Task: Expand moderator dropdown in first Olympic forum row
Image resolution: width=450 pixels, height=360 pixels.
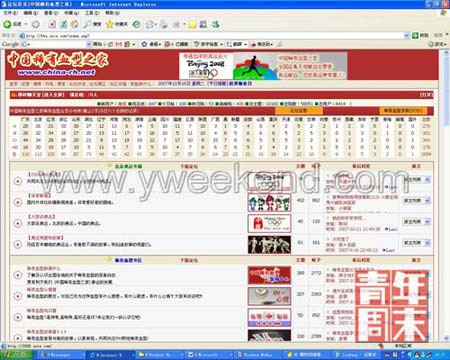Action: coord(427,180)
